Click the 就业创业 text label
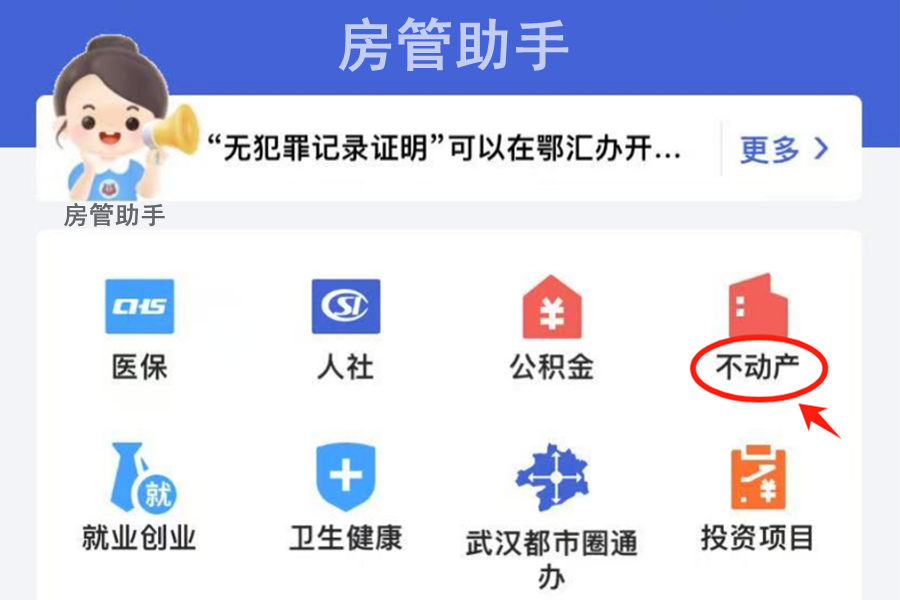The width and height of the screenshot is (900, 600). pyautogui.click(x=139, y=538)
